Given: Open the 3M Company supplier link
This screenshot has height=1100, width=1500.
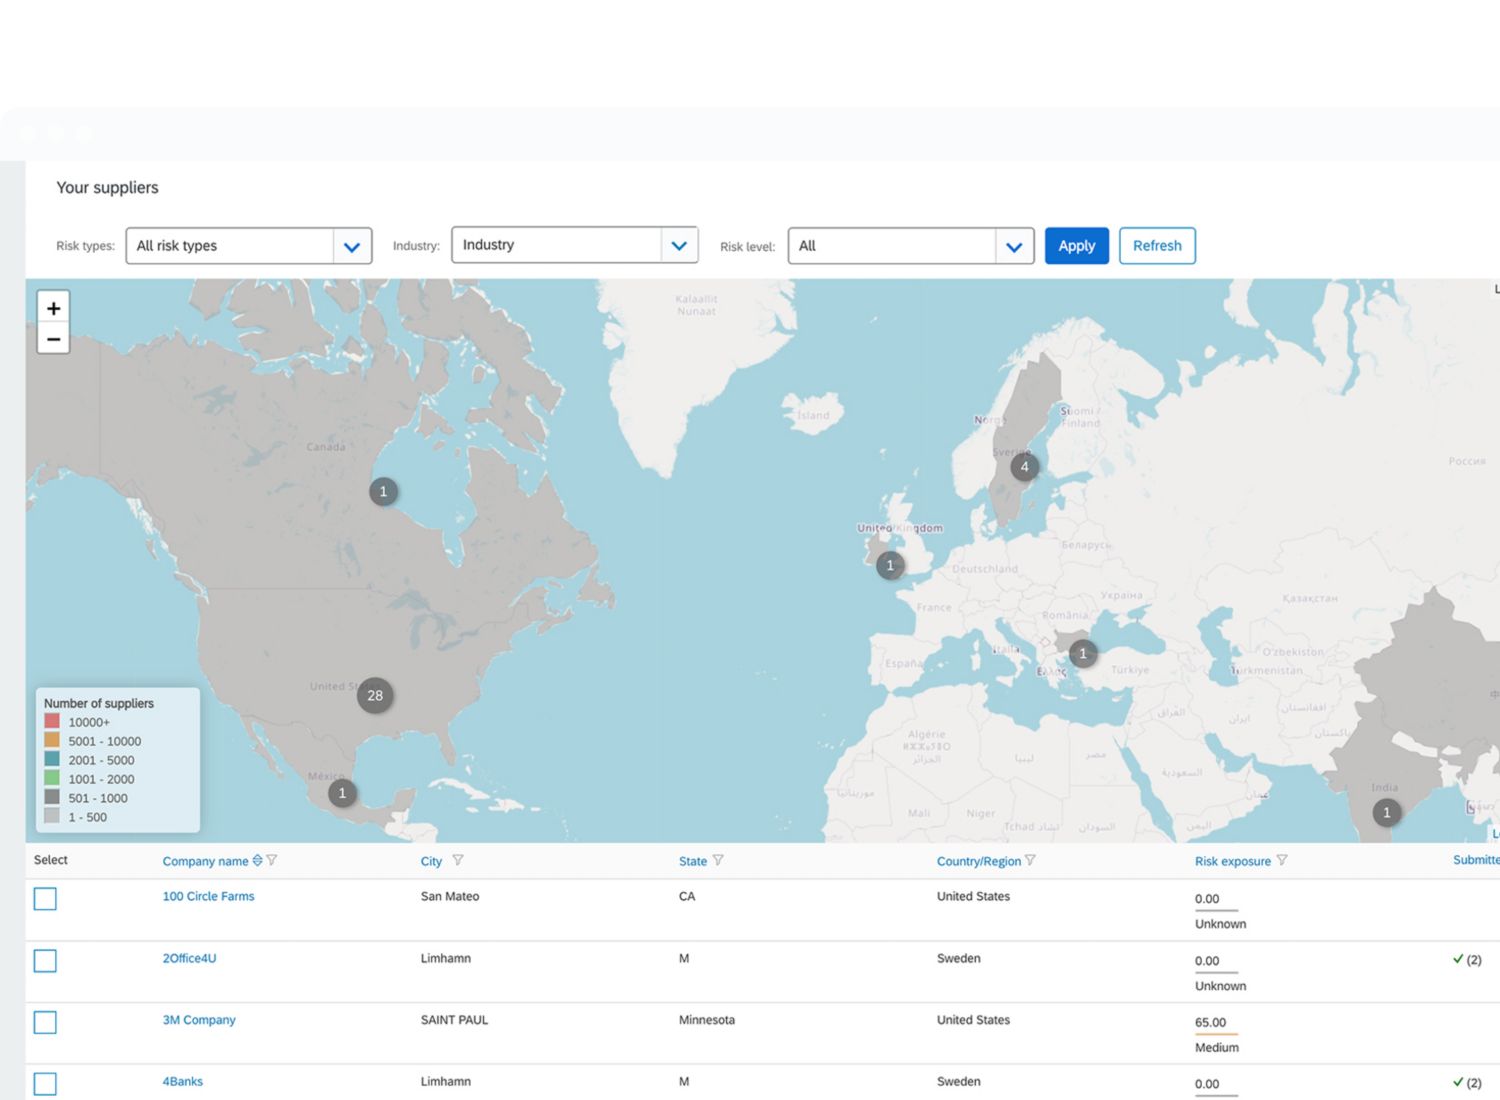Looking at the screenshot, I should click(199, 1020).
